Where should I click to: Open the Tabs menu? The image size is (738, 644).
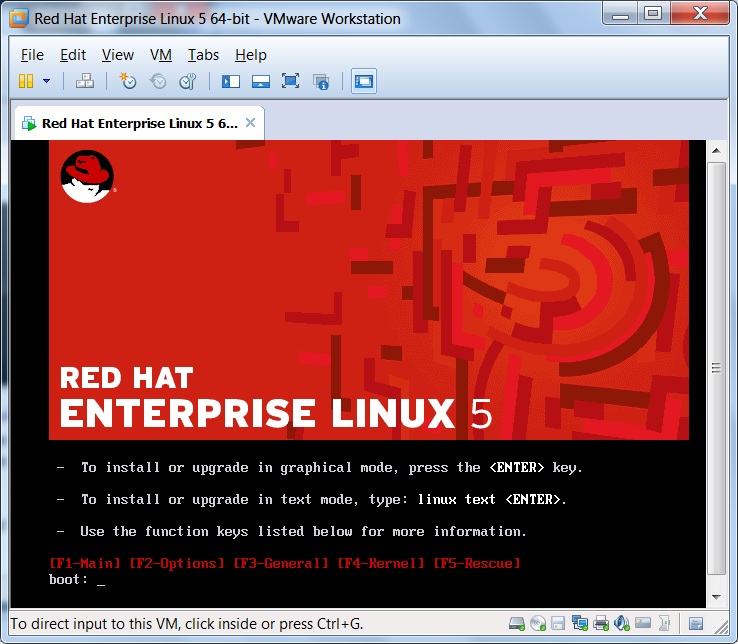(x=203, y=55)
